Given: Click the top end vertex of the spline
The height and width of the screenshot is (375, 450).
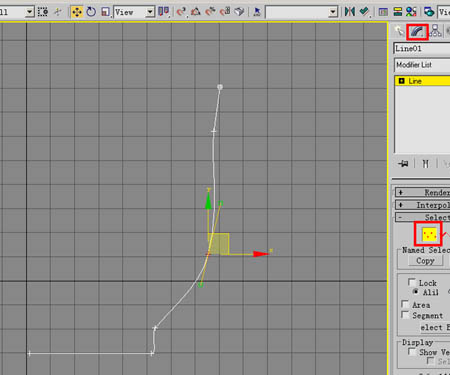Looking at the screenshot, I should 220,87.
